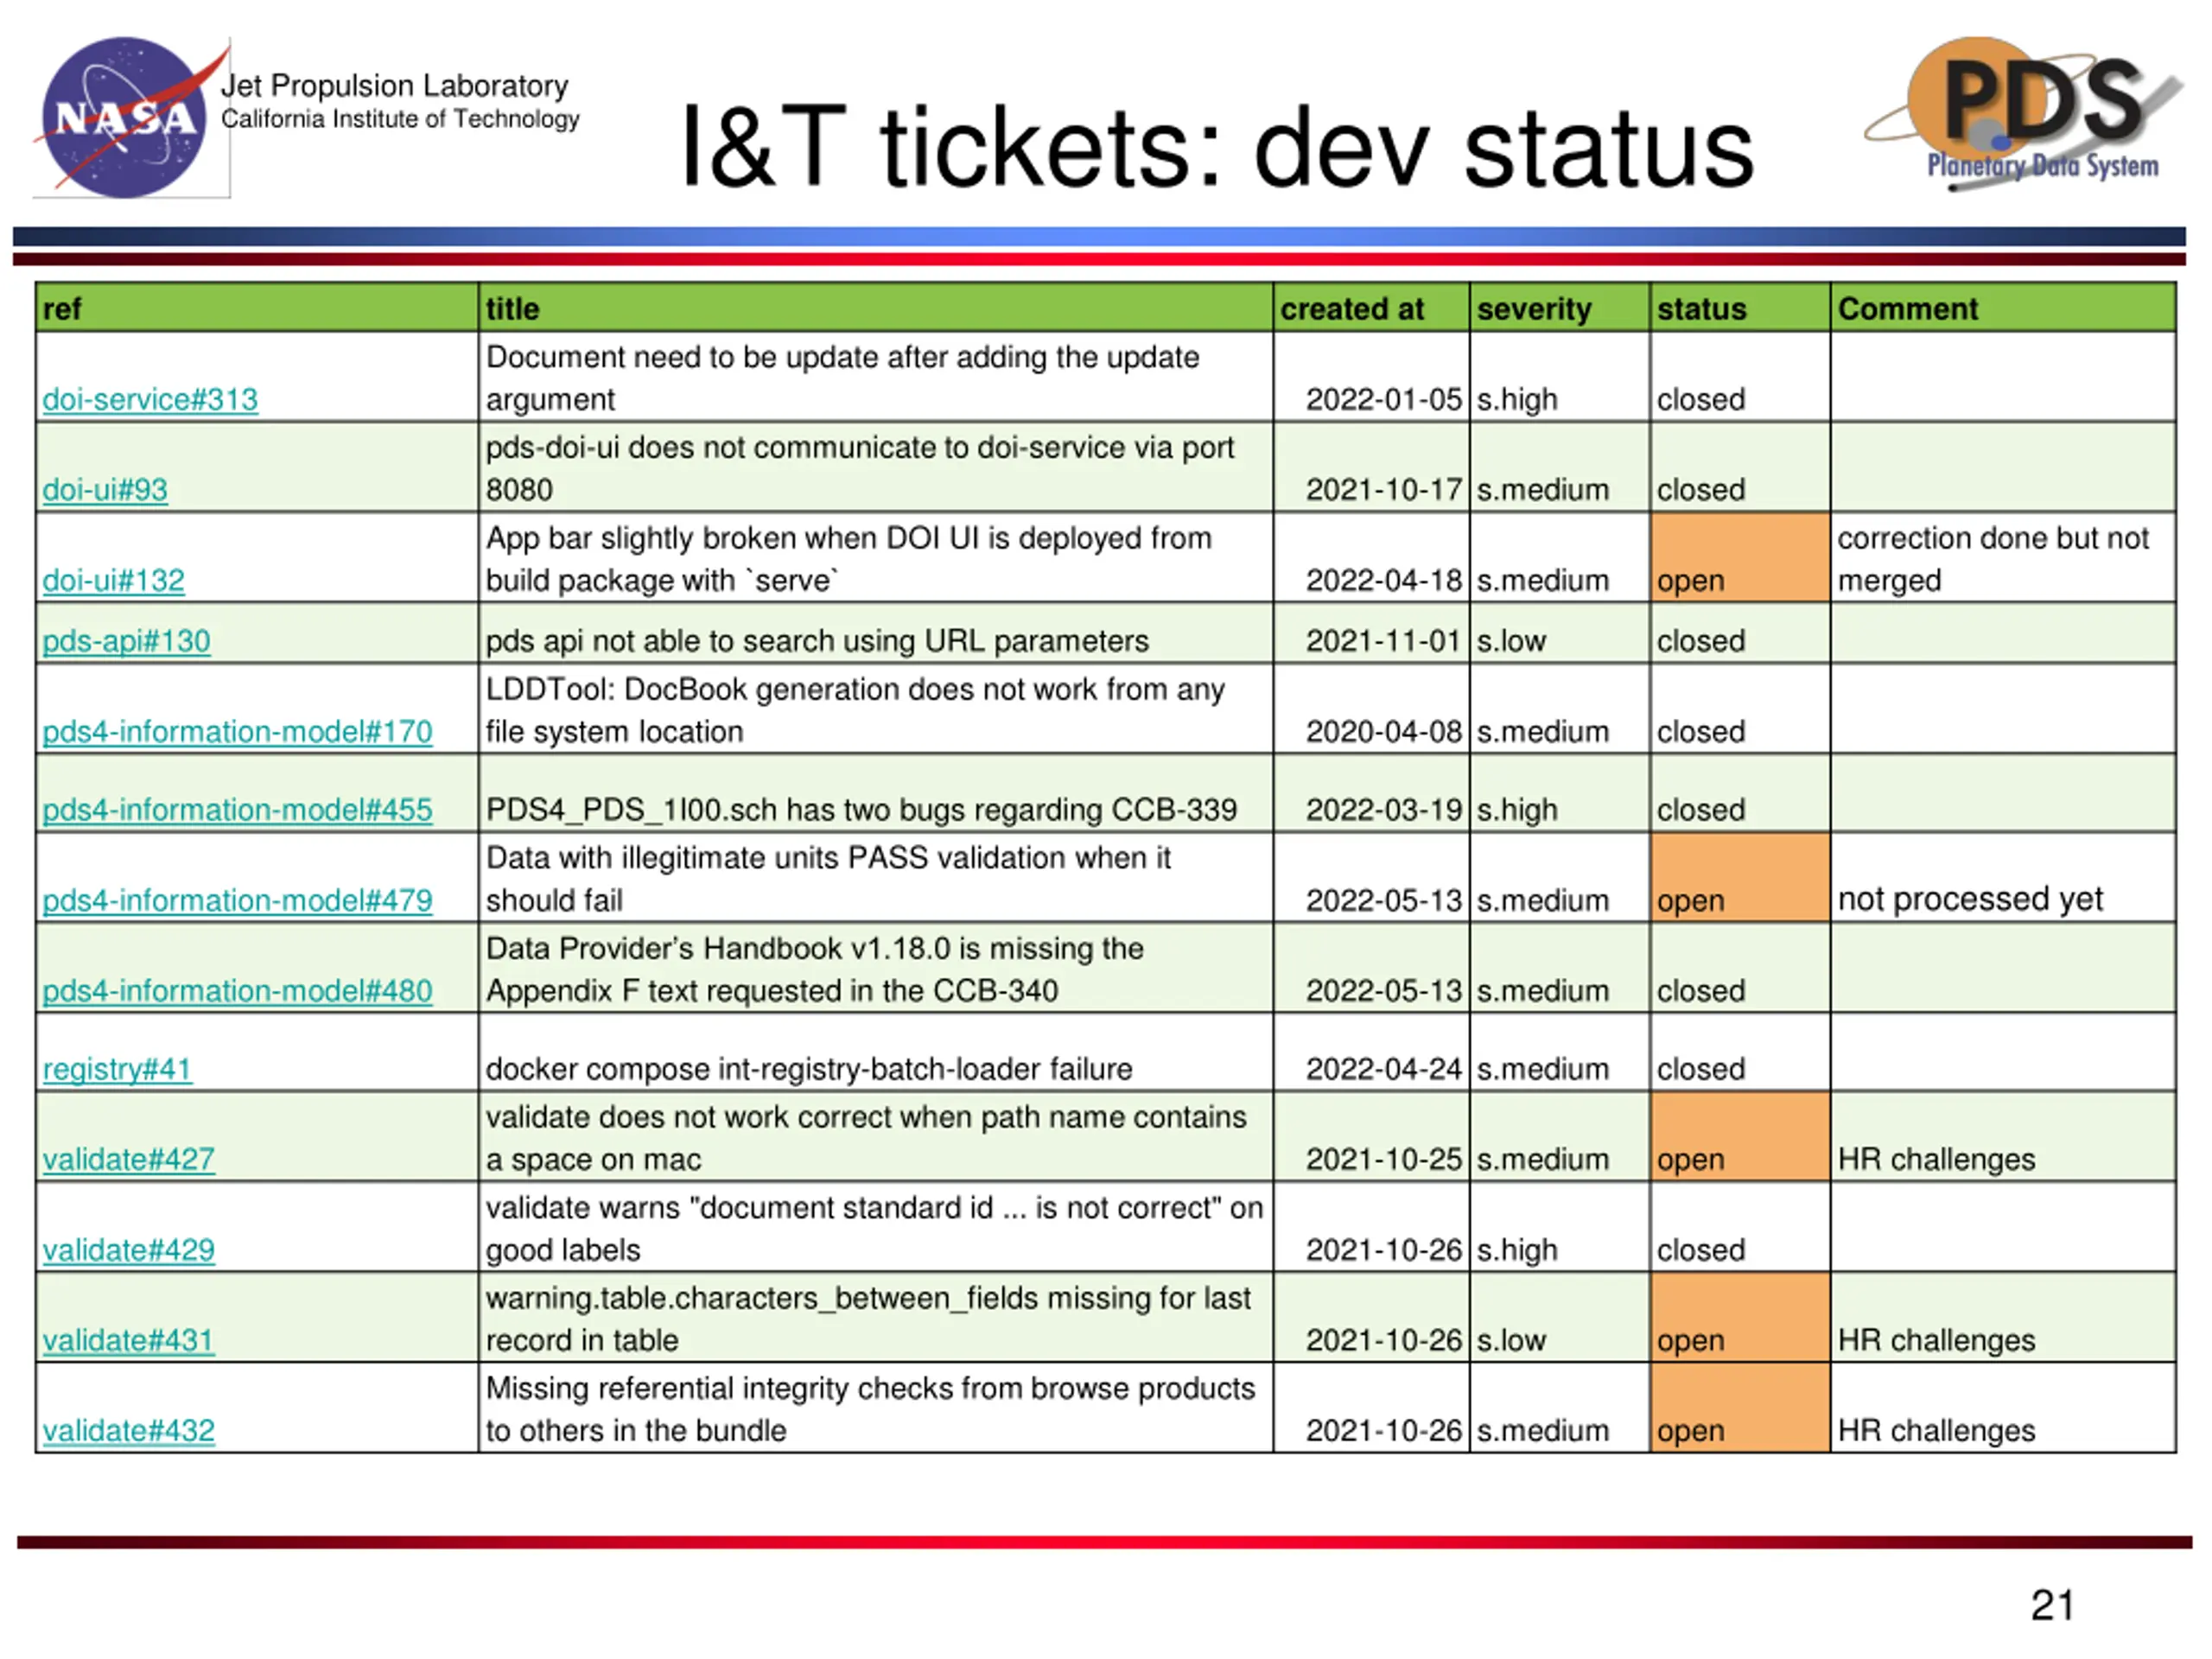The height and width of the screenshot is (1659, 2212).
Task: Open the pds4-information-model#479 link
Action: point(237,900)
